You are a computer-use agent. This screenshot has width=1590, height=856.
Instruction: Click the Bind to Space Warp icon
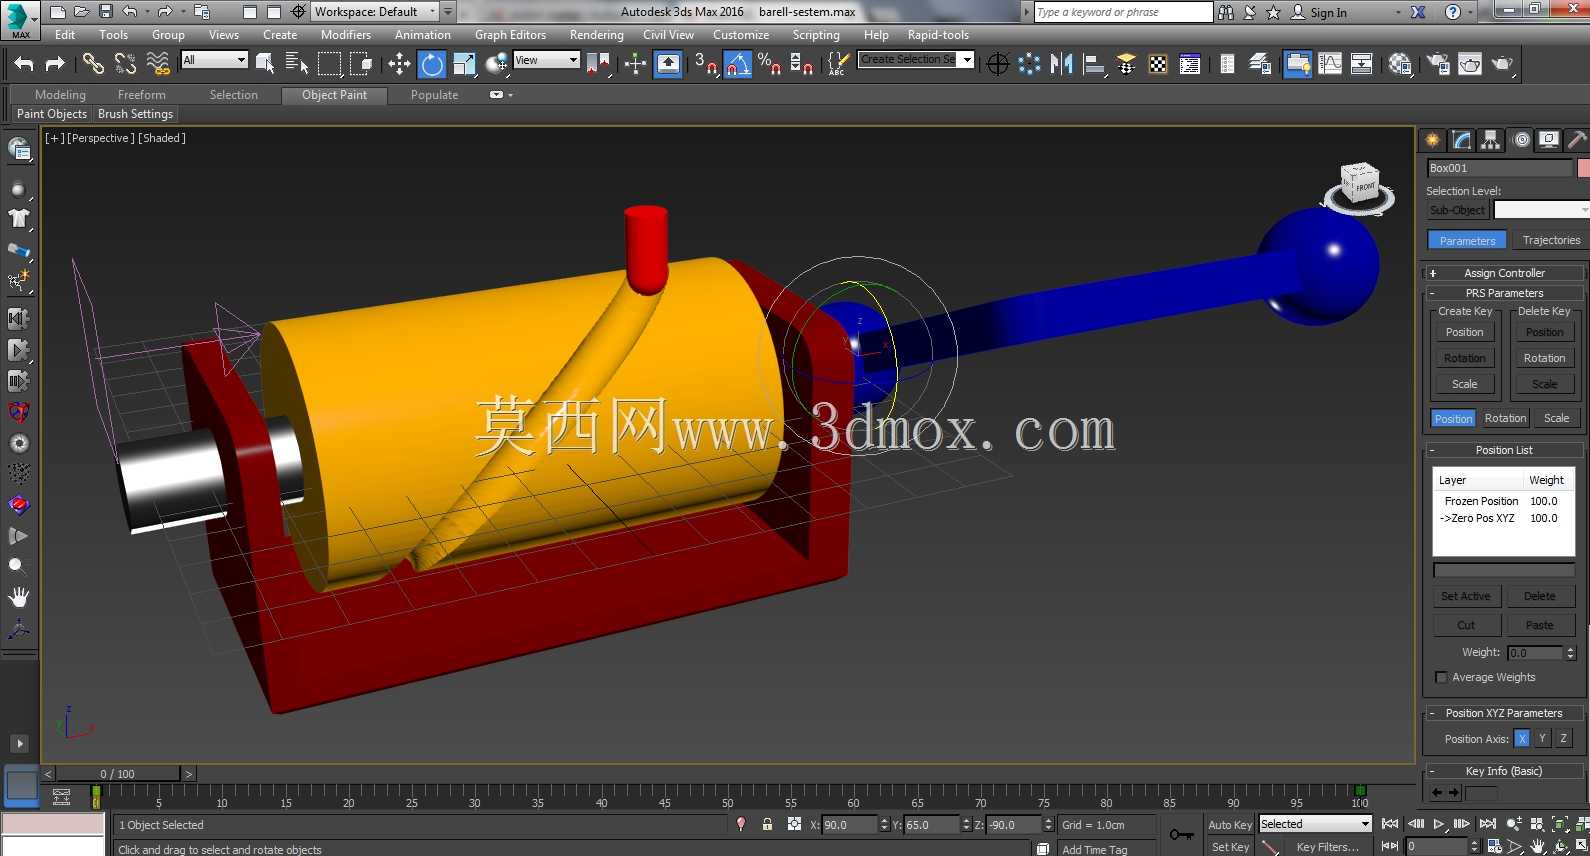[x=158, y=64]
